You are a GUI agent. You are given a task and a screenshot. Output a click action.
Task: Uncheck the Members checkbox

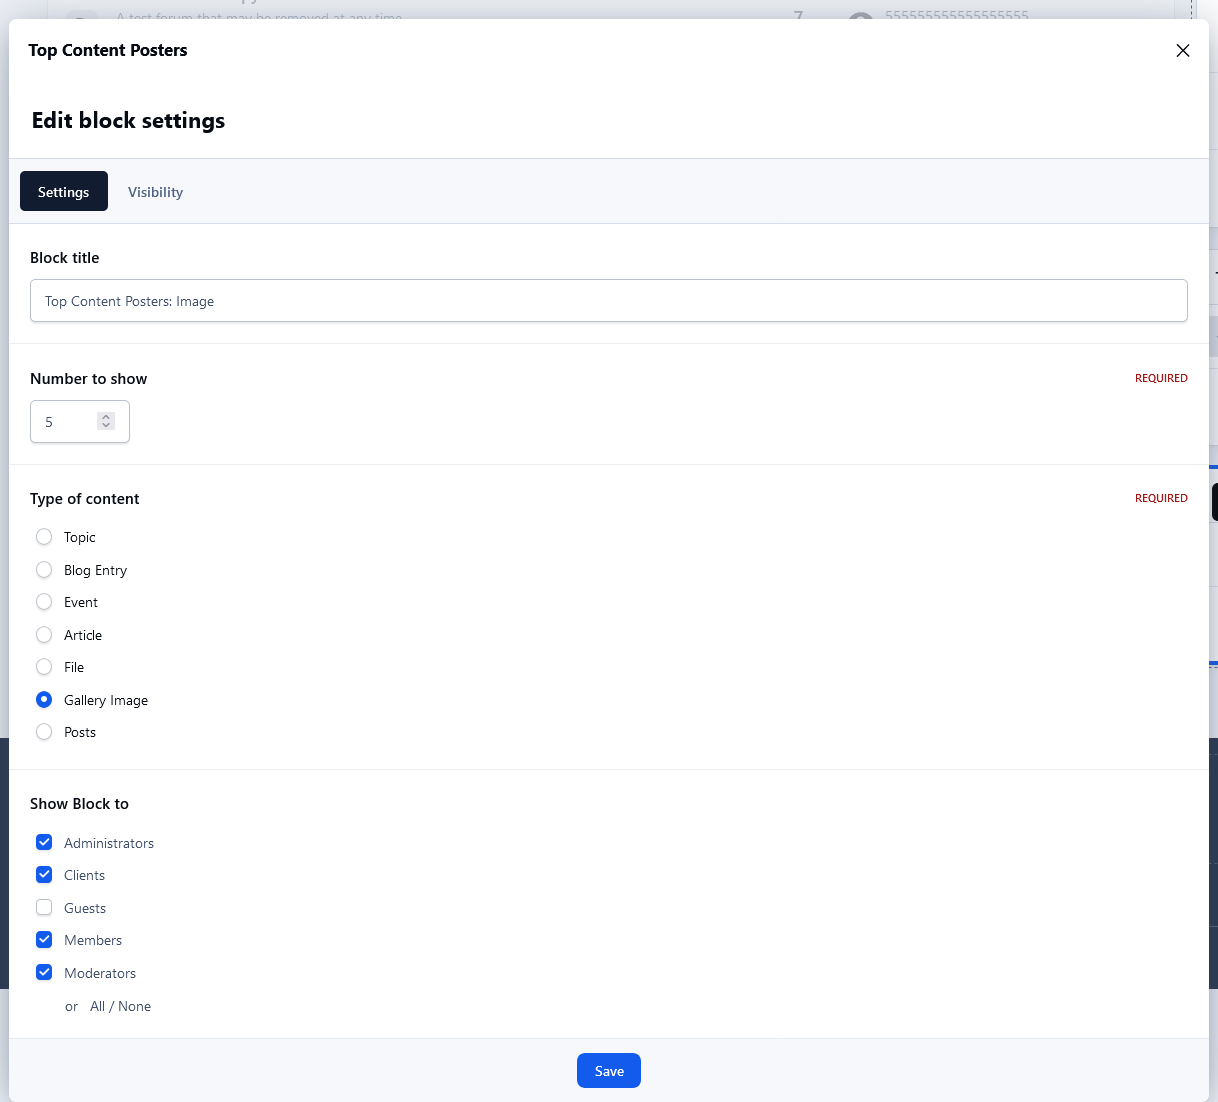(x=44, y=940)
